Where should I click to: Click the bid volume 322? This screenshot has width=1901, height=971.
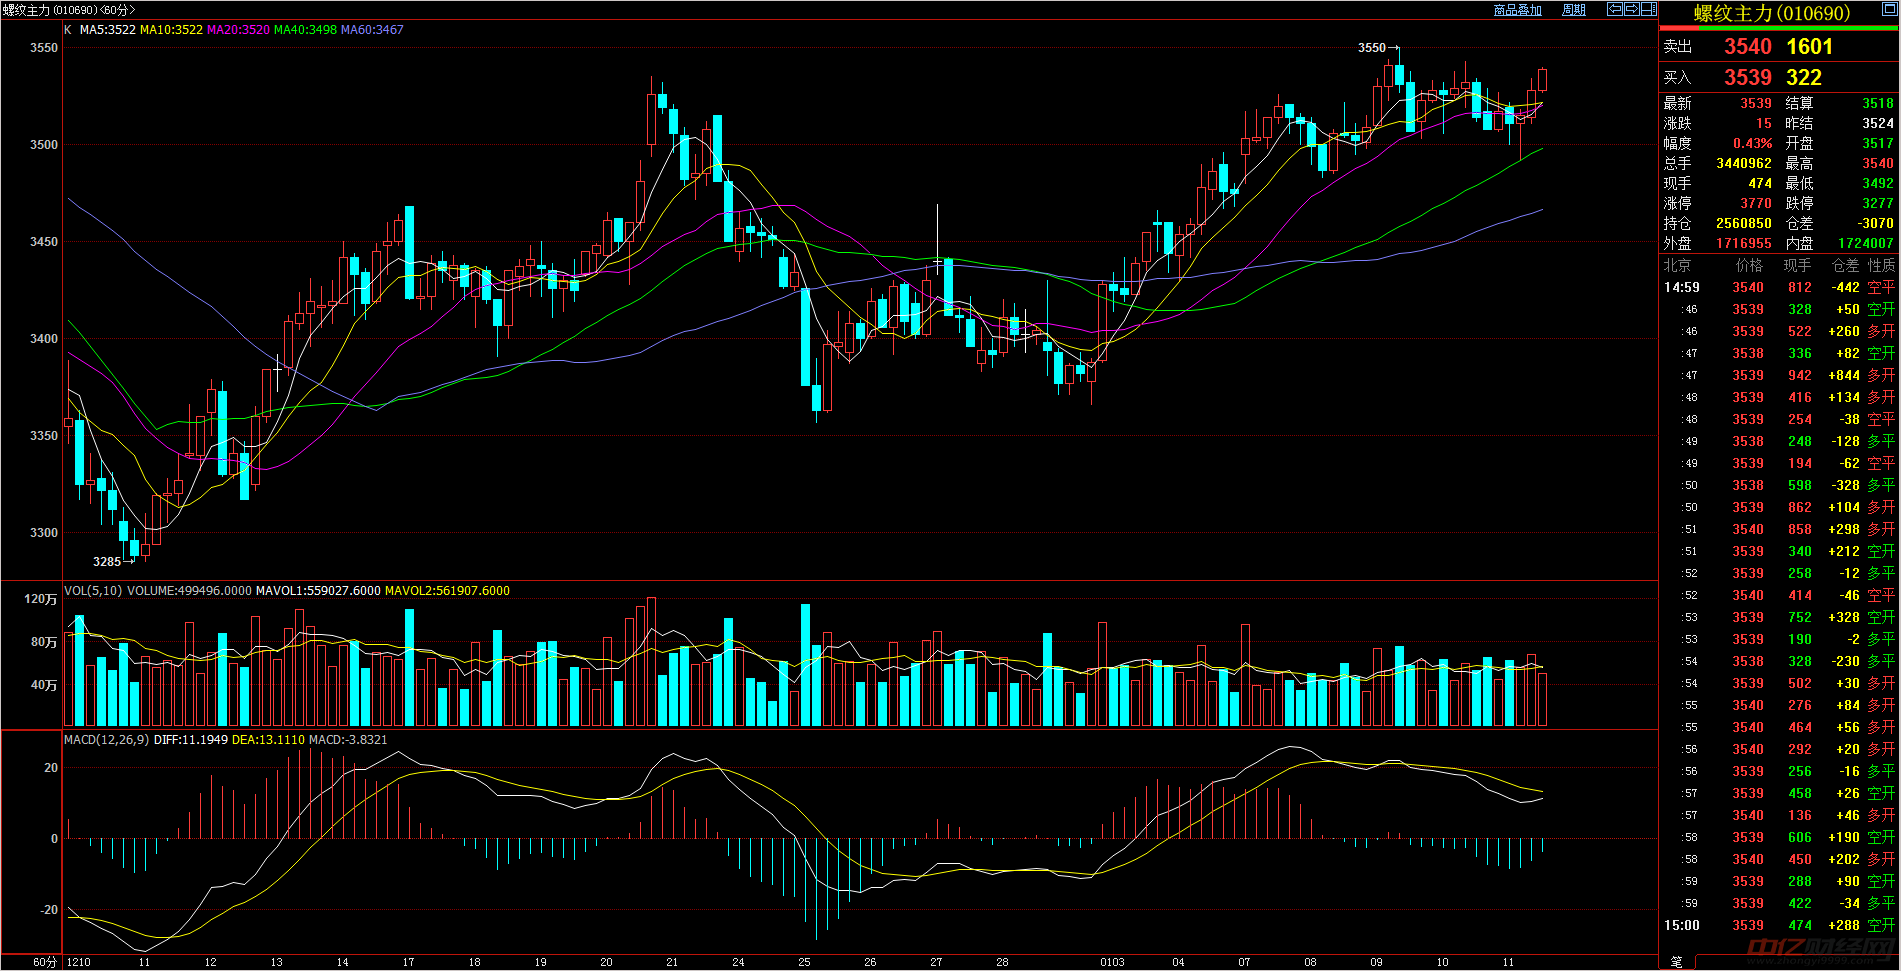tap(1804, 78)
